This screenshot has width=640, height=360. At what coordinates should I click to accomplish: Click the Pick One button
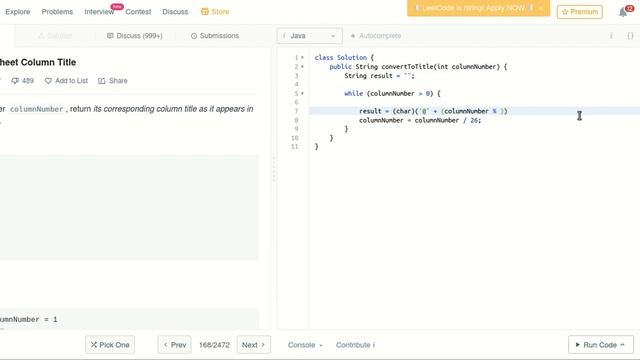[x=110, y=345]
